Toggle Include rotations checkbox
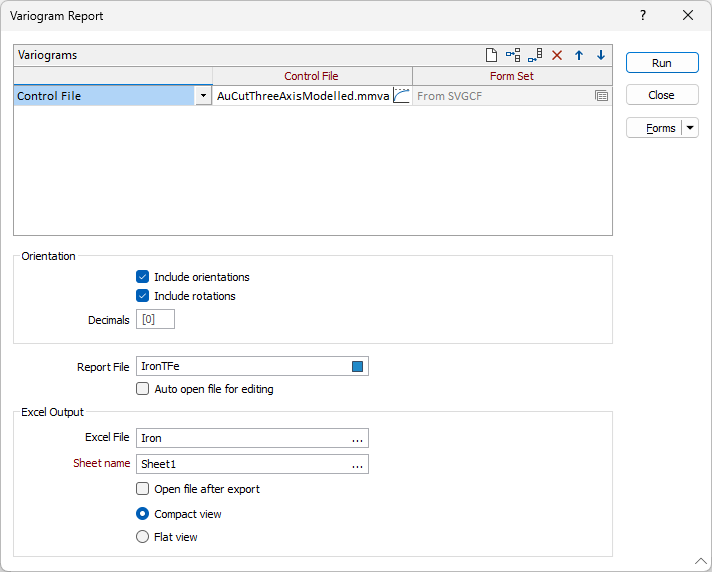The image size is (712, 572). tap(143, 296)
